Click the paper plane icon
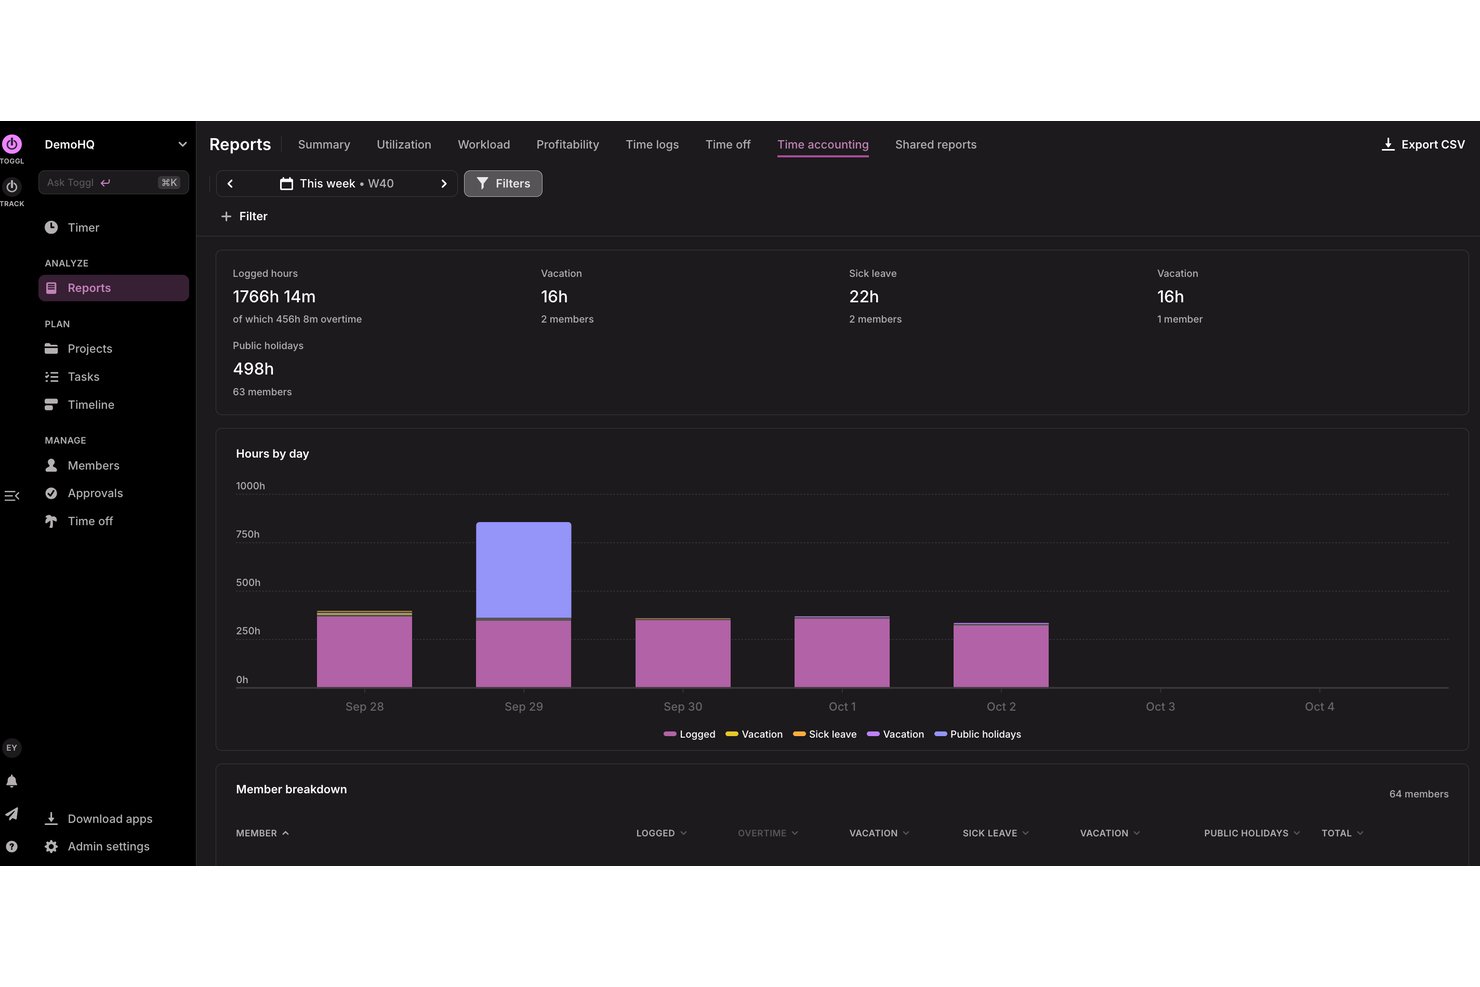This screenshot has width=1480, height=987. [12, 814]
